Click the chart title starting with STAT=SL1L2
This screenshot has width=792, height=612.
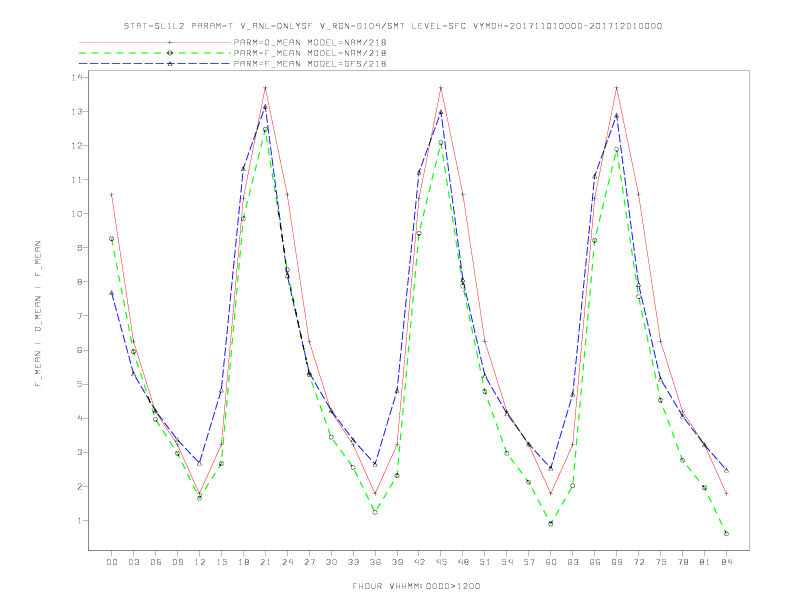tap(393, 26)
